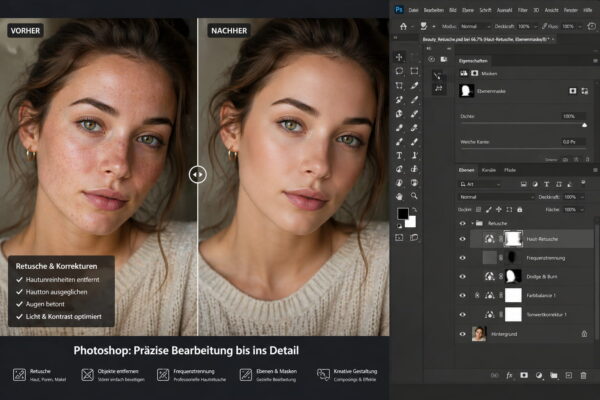The height and width of the screenshot is (400, 600).
Task: Toggle lock transparent pixels icon
Action: (x=478, y=210)
